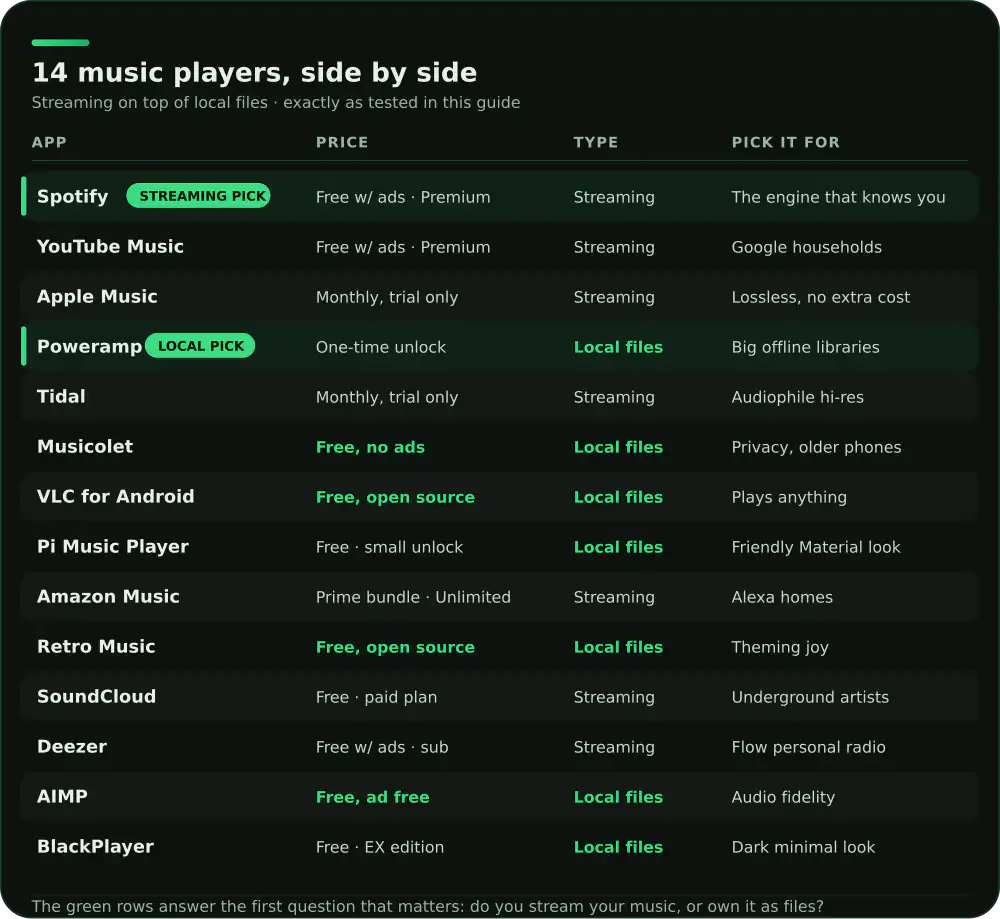The height and width of the screenshot is (919, 1000).
Task: Select the Amazon Music app name
Action: coord(108,596)
